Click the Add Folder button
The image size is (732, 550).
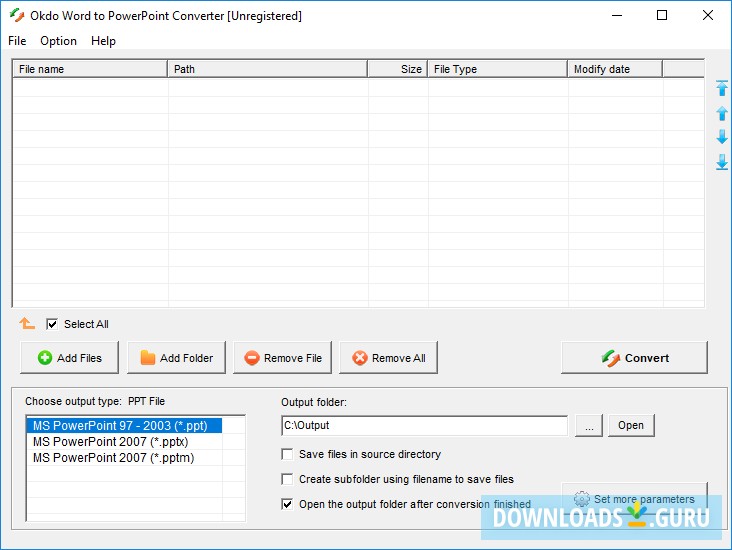[x=176, y=358]
